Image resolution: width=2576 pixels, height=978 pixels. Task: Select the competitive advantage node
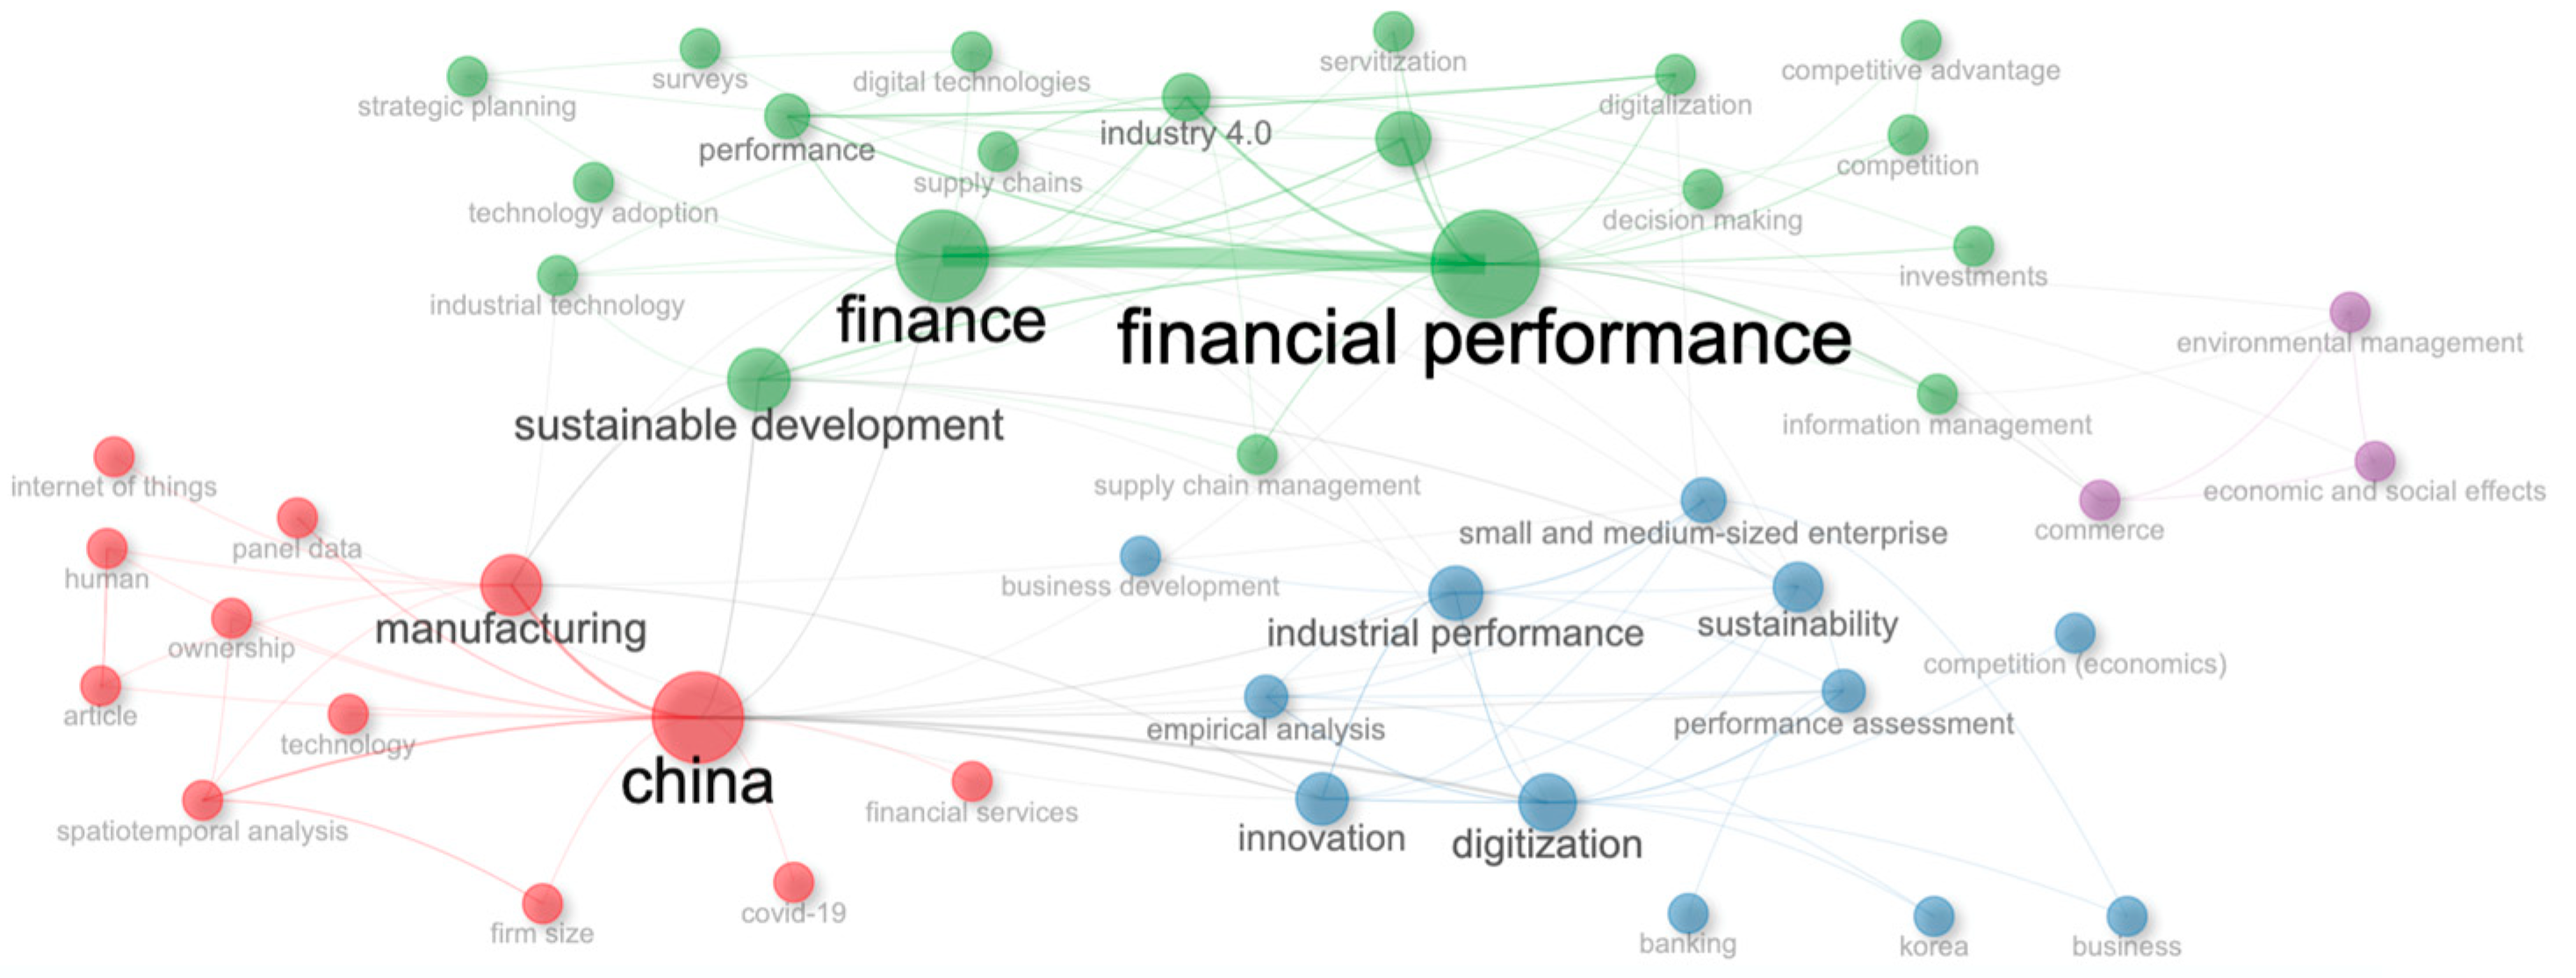coord(1920,41)
